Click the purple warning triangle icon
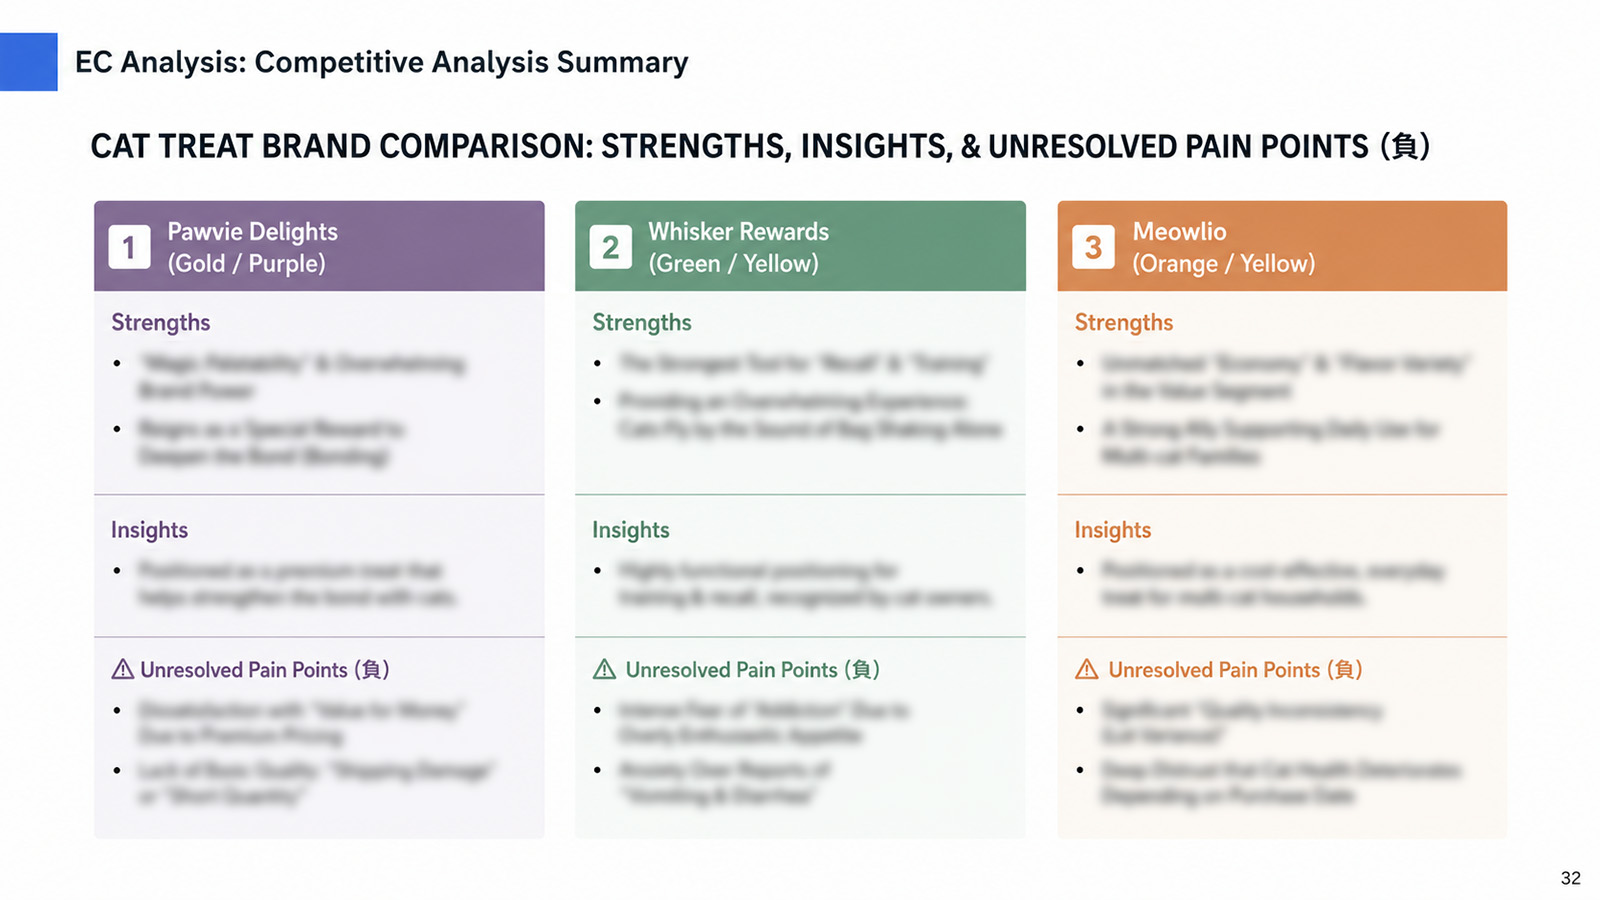The width and height of the screenshot is (1600, 900). (x=122, y=669)
